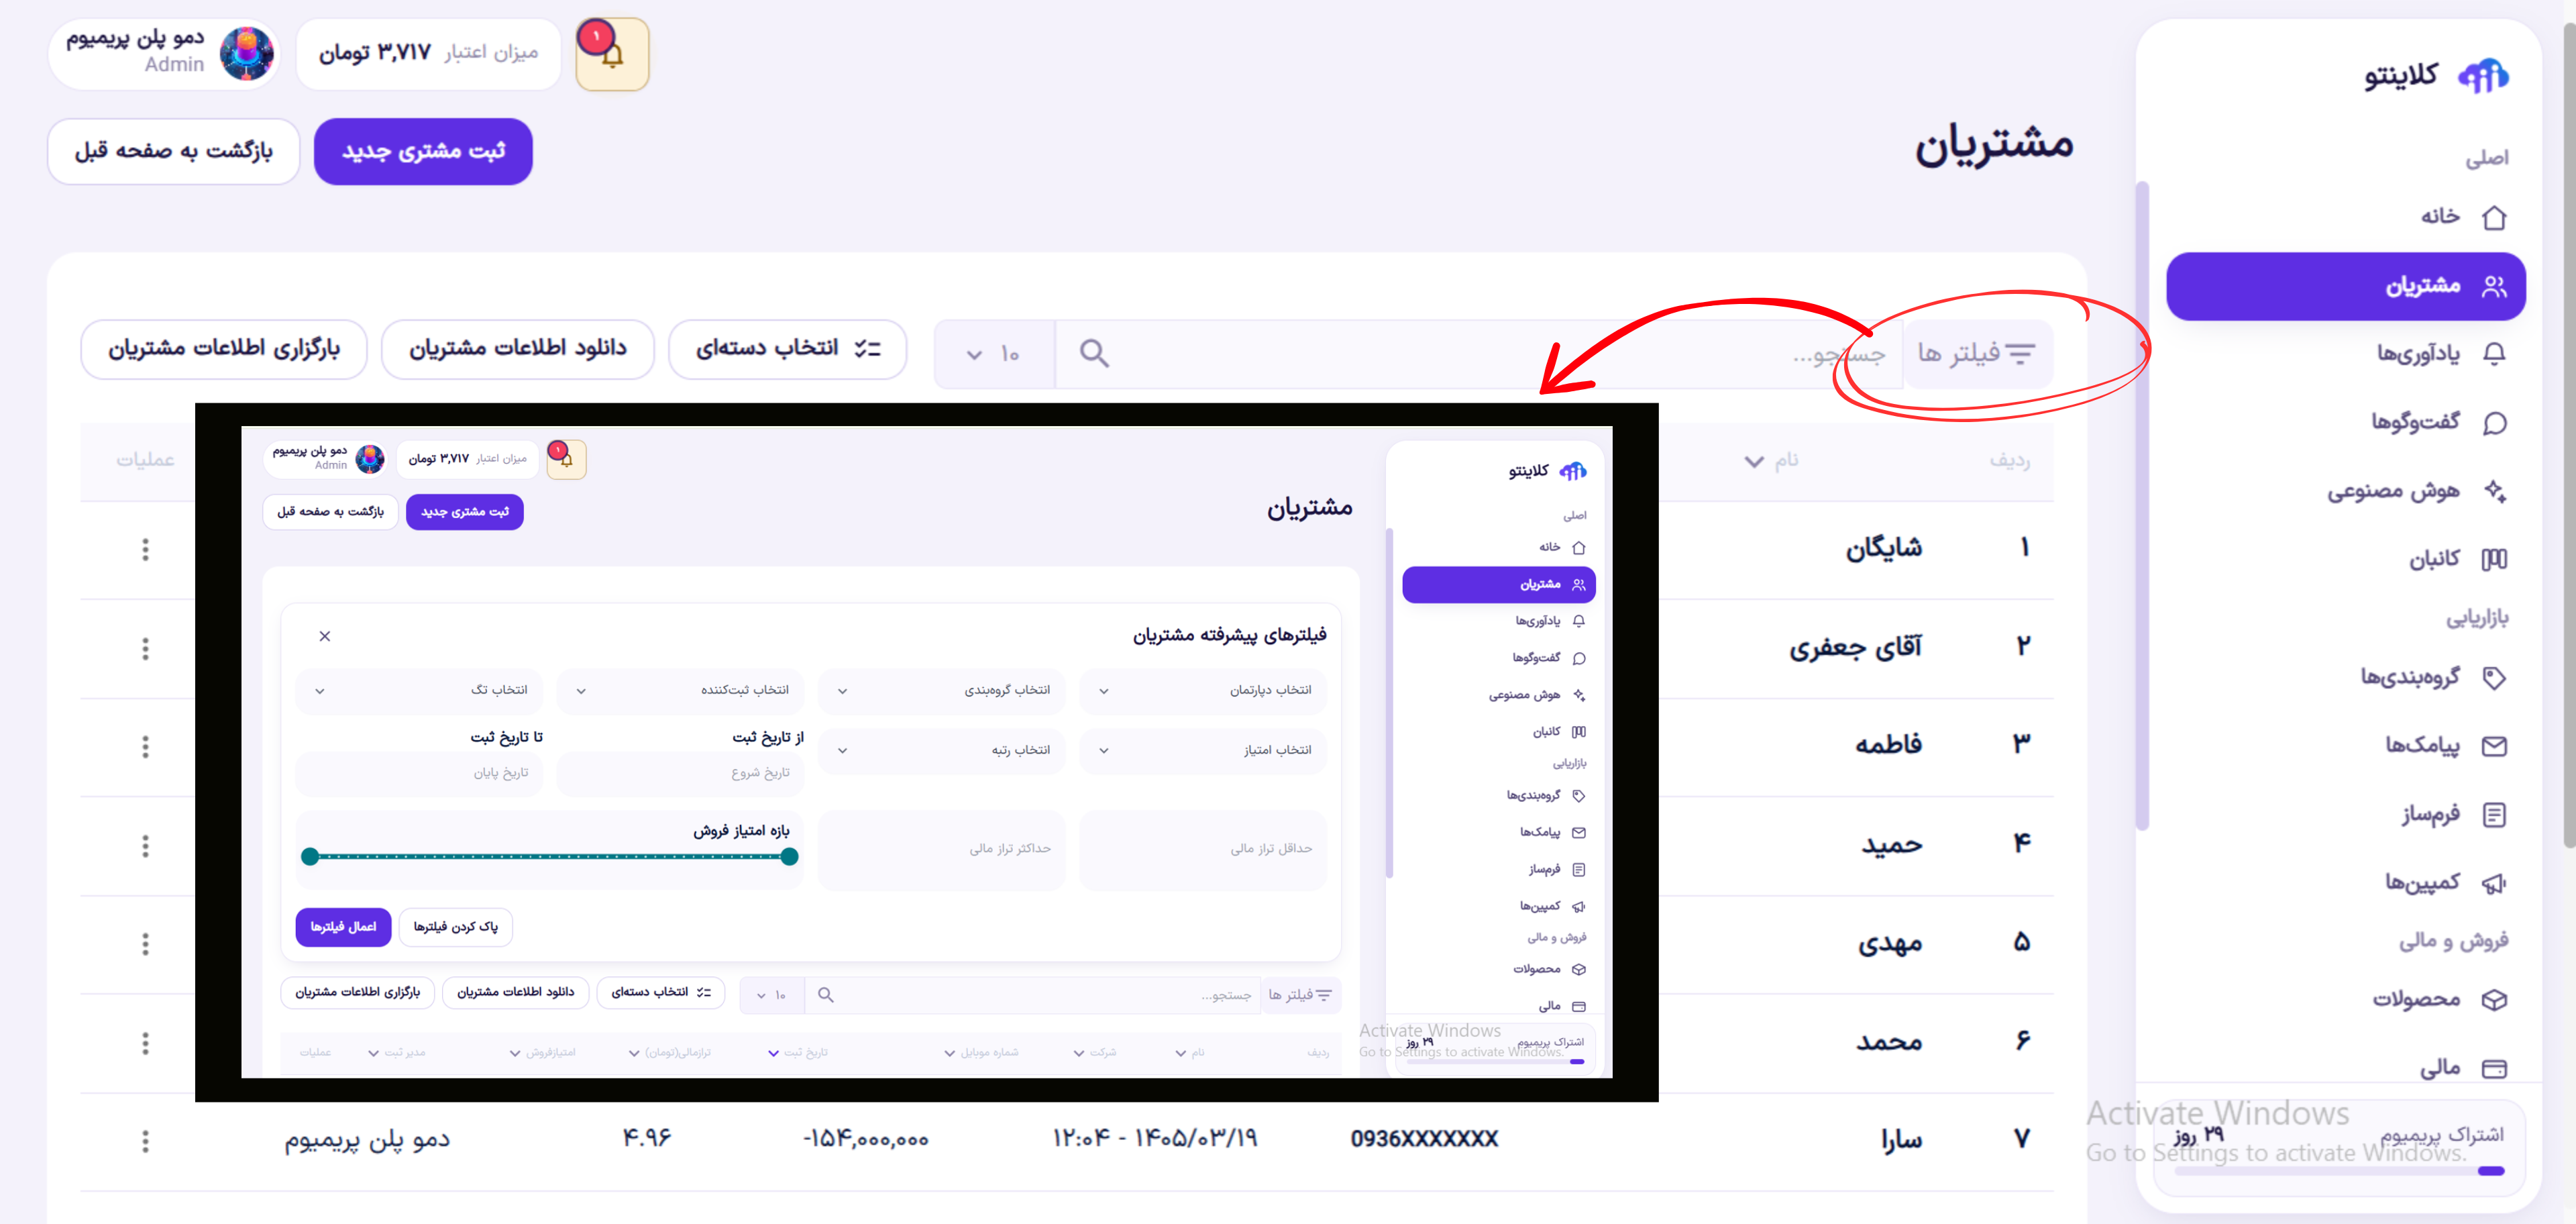
Task: Open یادآوری‌ها bell icon in sidebar
Action: coord(2494,354)
